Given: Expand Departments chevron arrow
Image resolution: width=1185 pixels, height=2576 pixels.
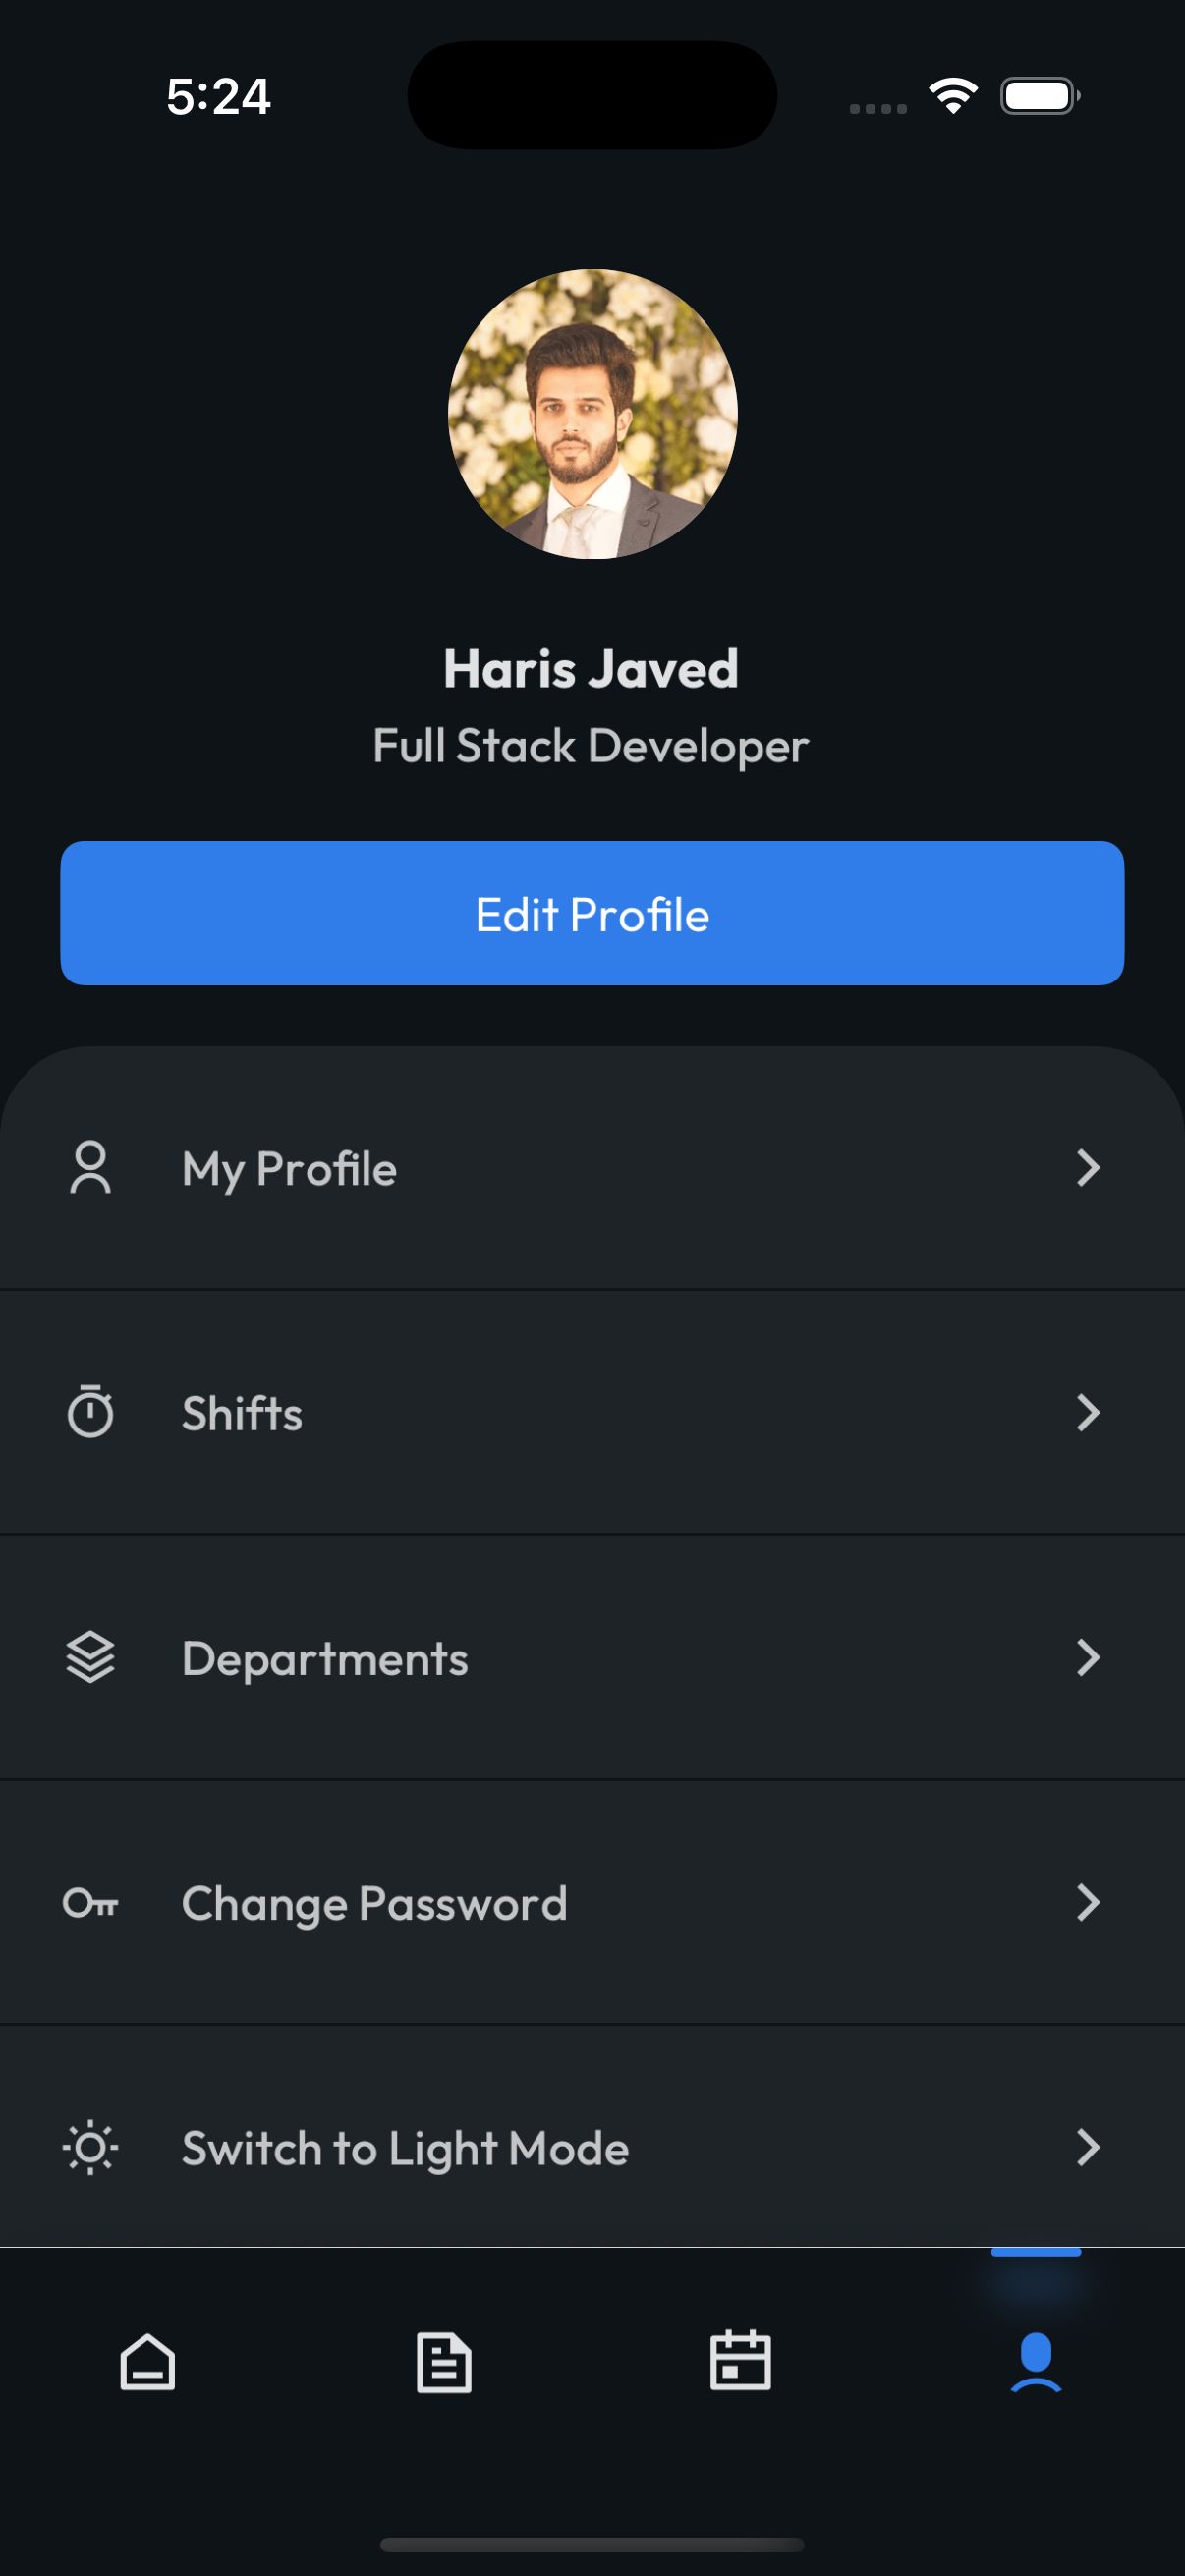Looking at the screenshot, I should tap(1088, 1658).
